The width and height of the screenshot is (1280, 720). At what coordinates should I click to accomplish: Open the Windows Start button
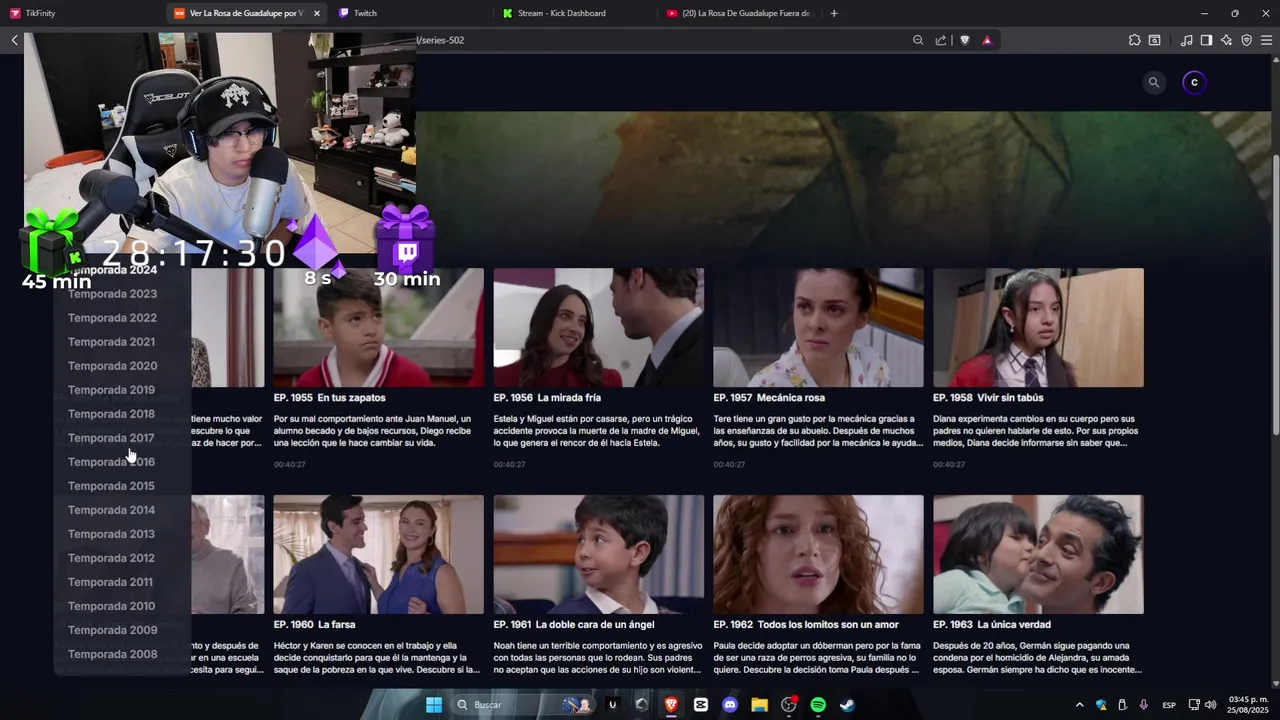coord(434,705)
